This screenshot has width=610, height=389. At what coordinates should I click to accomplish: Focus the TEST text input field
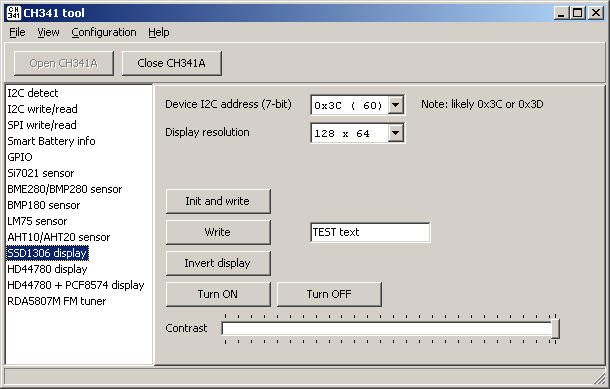pos(370,232)
